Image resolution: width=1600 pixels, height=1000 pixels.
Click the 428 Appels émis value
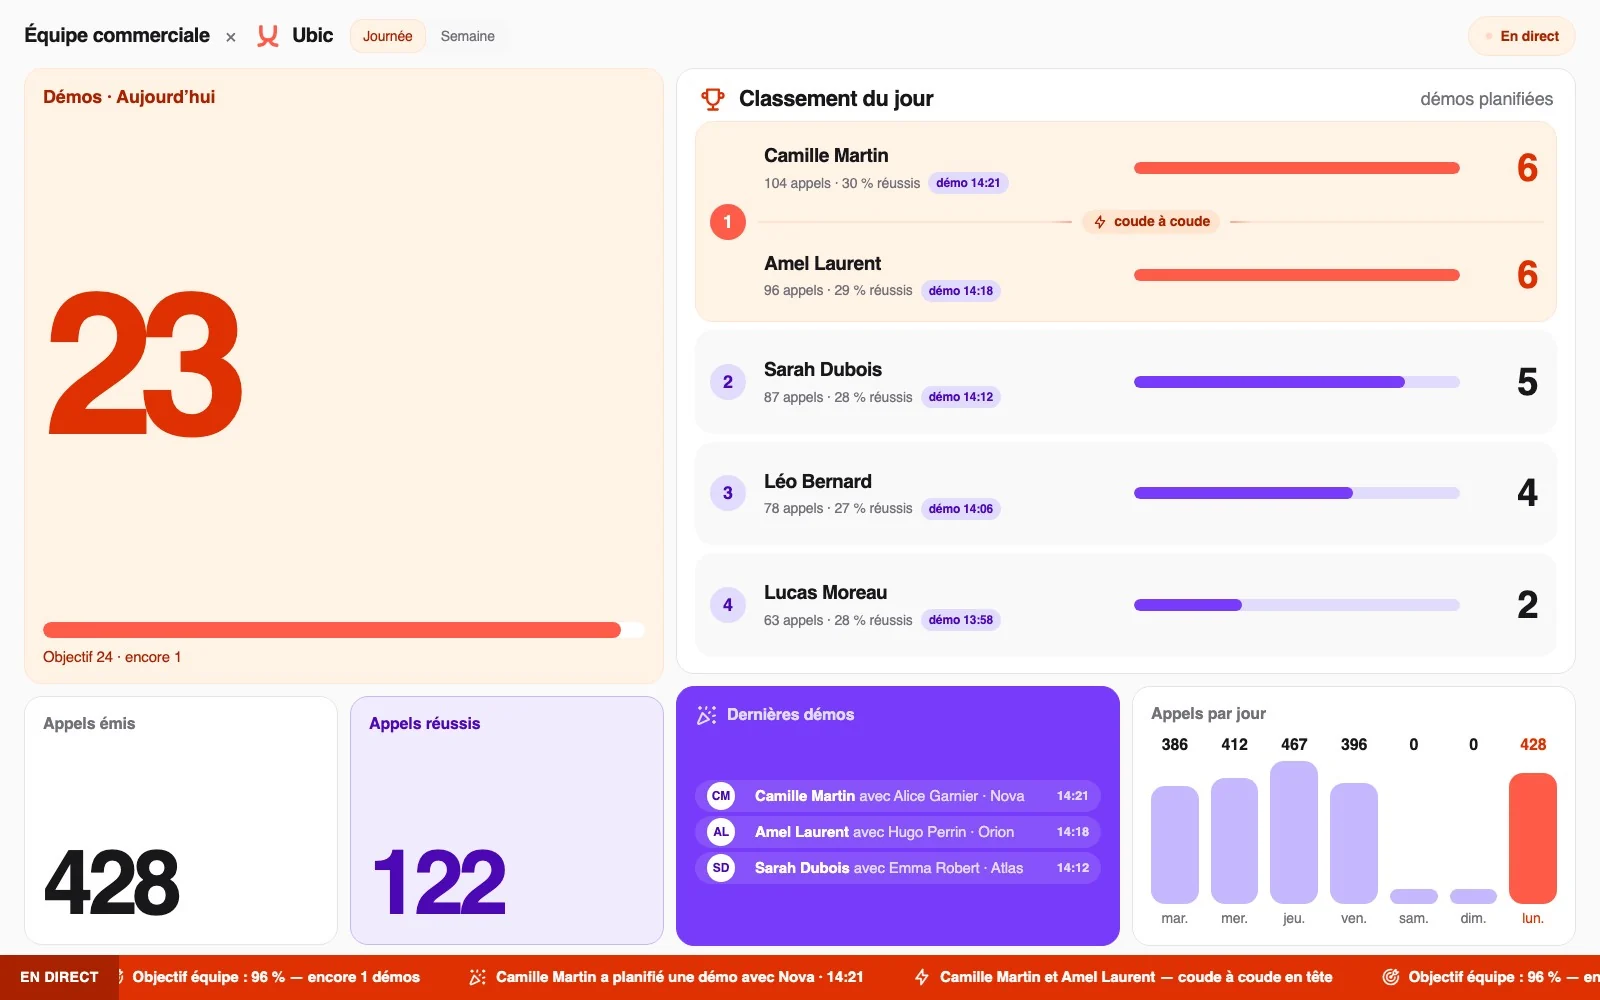click(x=112, y=883)
